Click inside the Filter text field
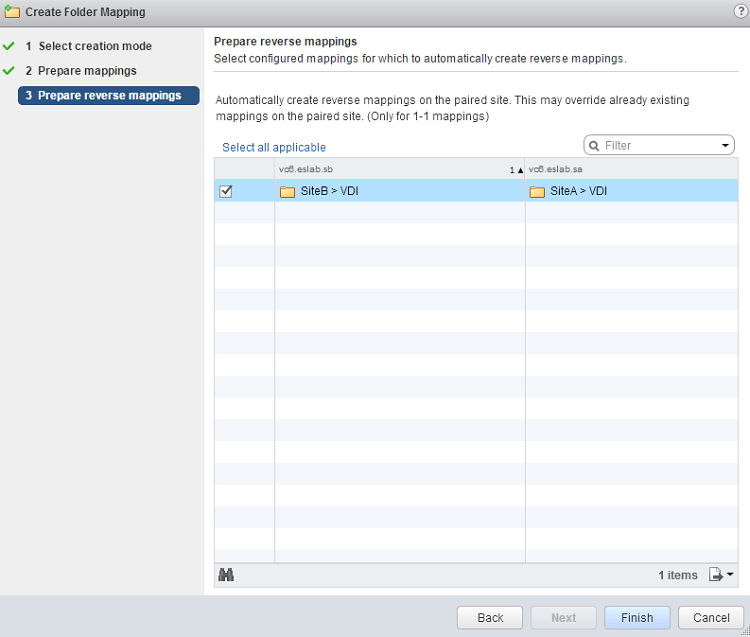Image resolution: width=750 pixels, height=637 pixels. [655, 146]
